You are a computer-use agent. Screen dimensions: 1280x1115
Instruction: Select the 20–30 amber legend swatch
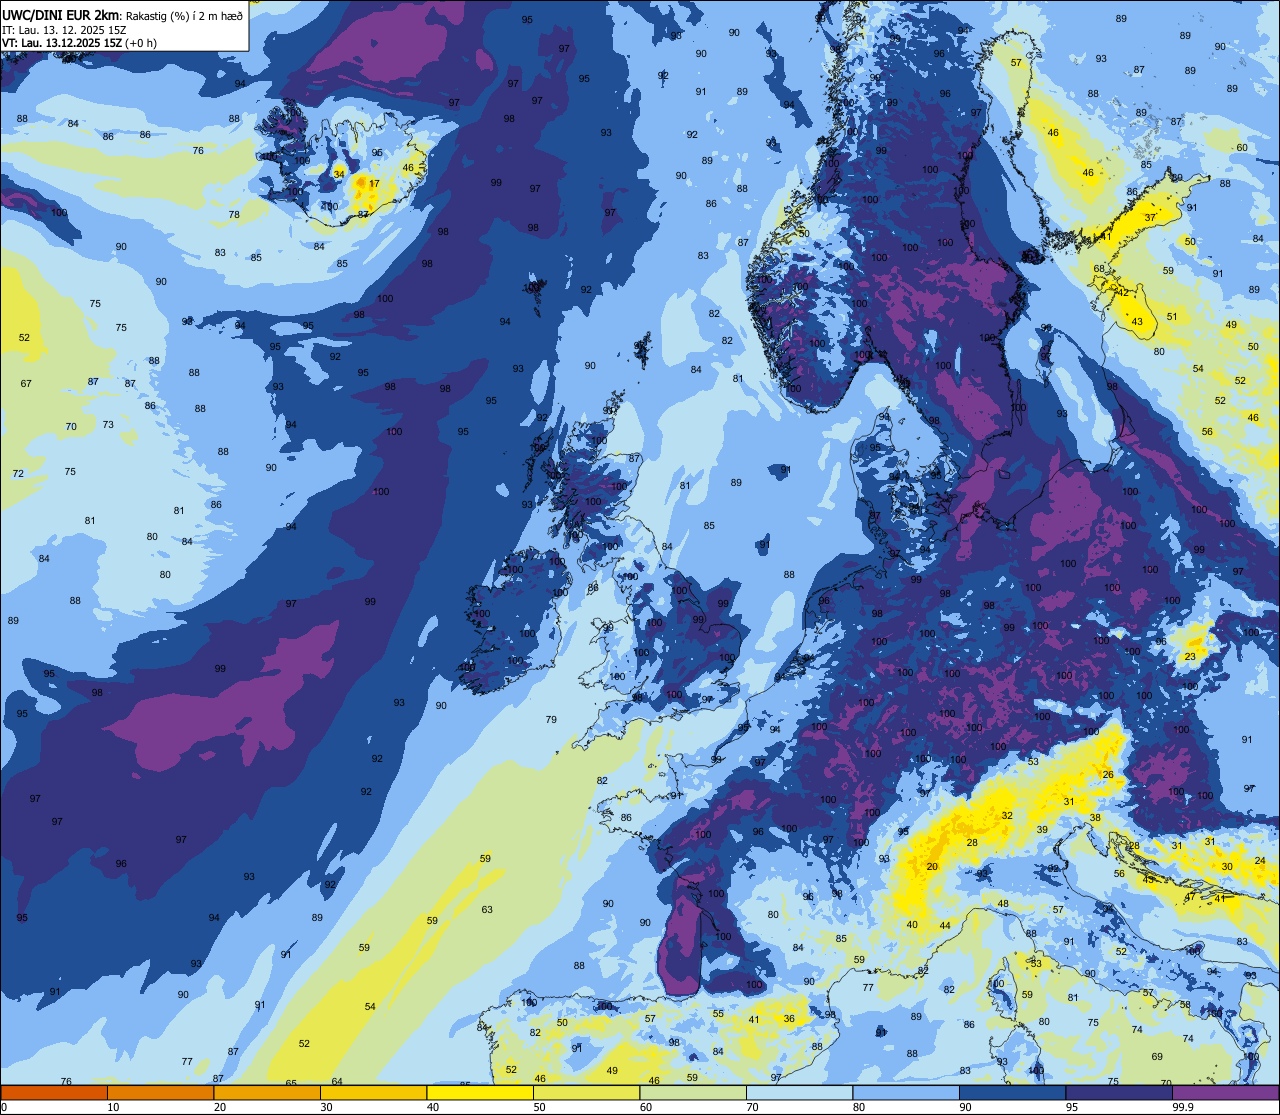267,1092
